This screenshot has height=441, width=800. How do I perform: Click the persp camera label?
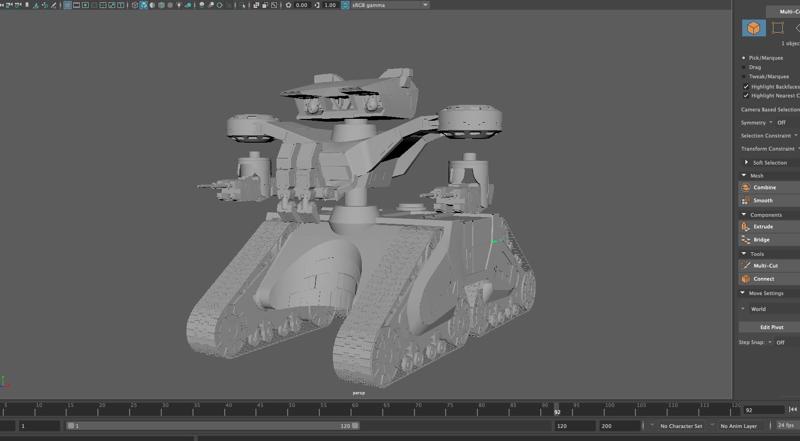click(x=359, y=393)
